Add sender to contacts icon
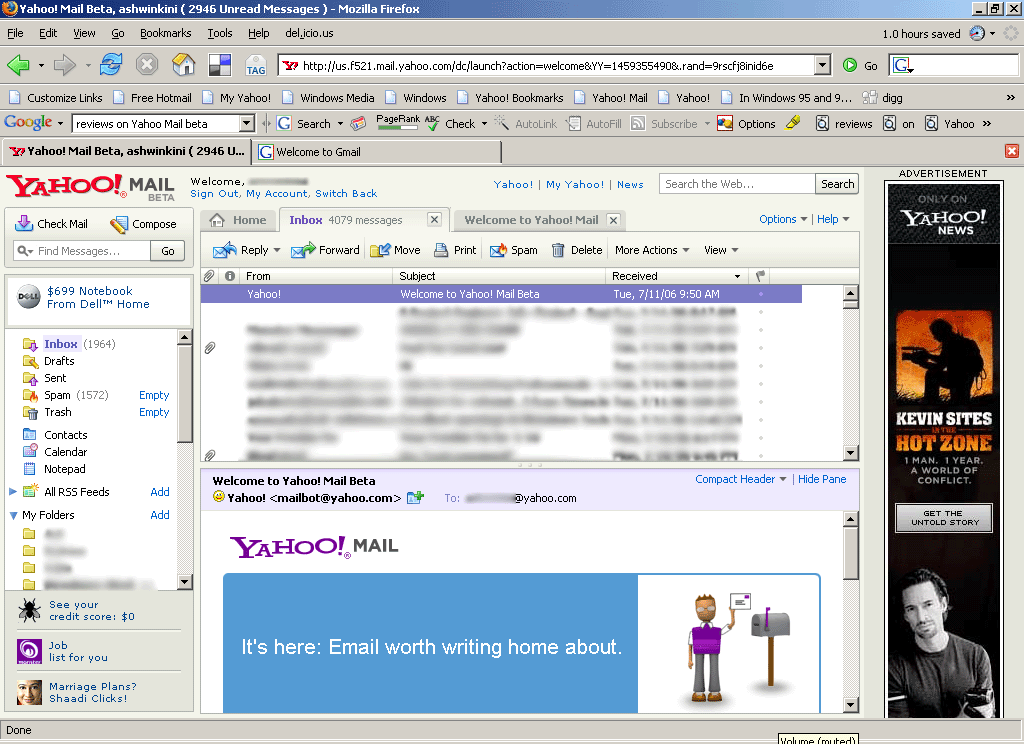 [415, 498]
